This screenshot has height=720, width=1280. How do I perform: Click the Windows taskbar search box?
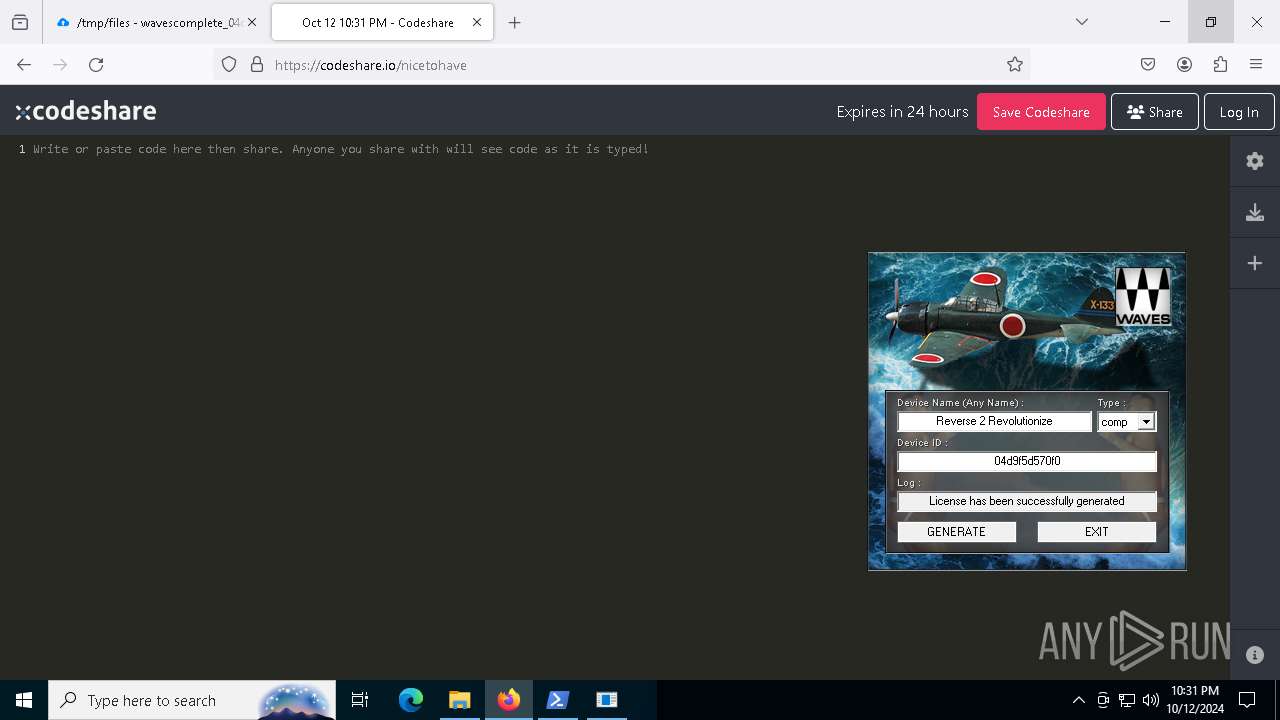click(193, 700)
